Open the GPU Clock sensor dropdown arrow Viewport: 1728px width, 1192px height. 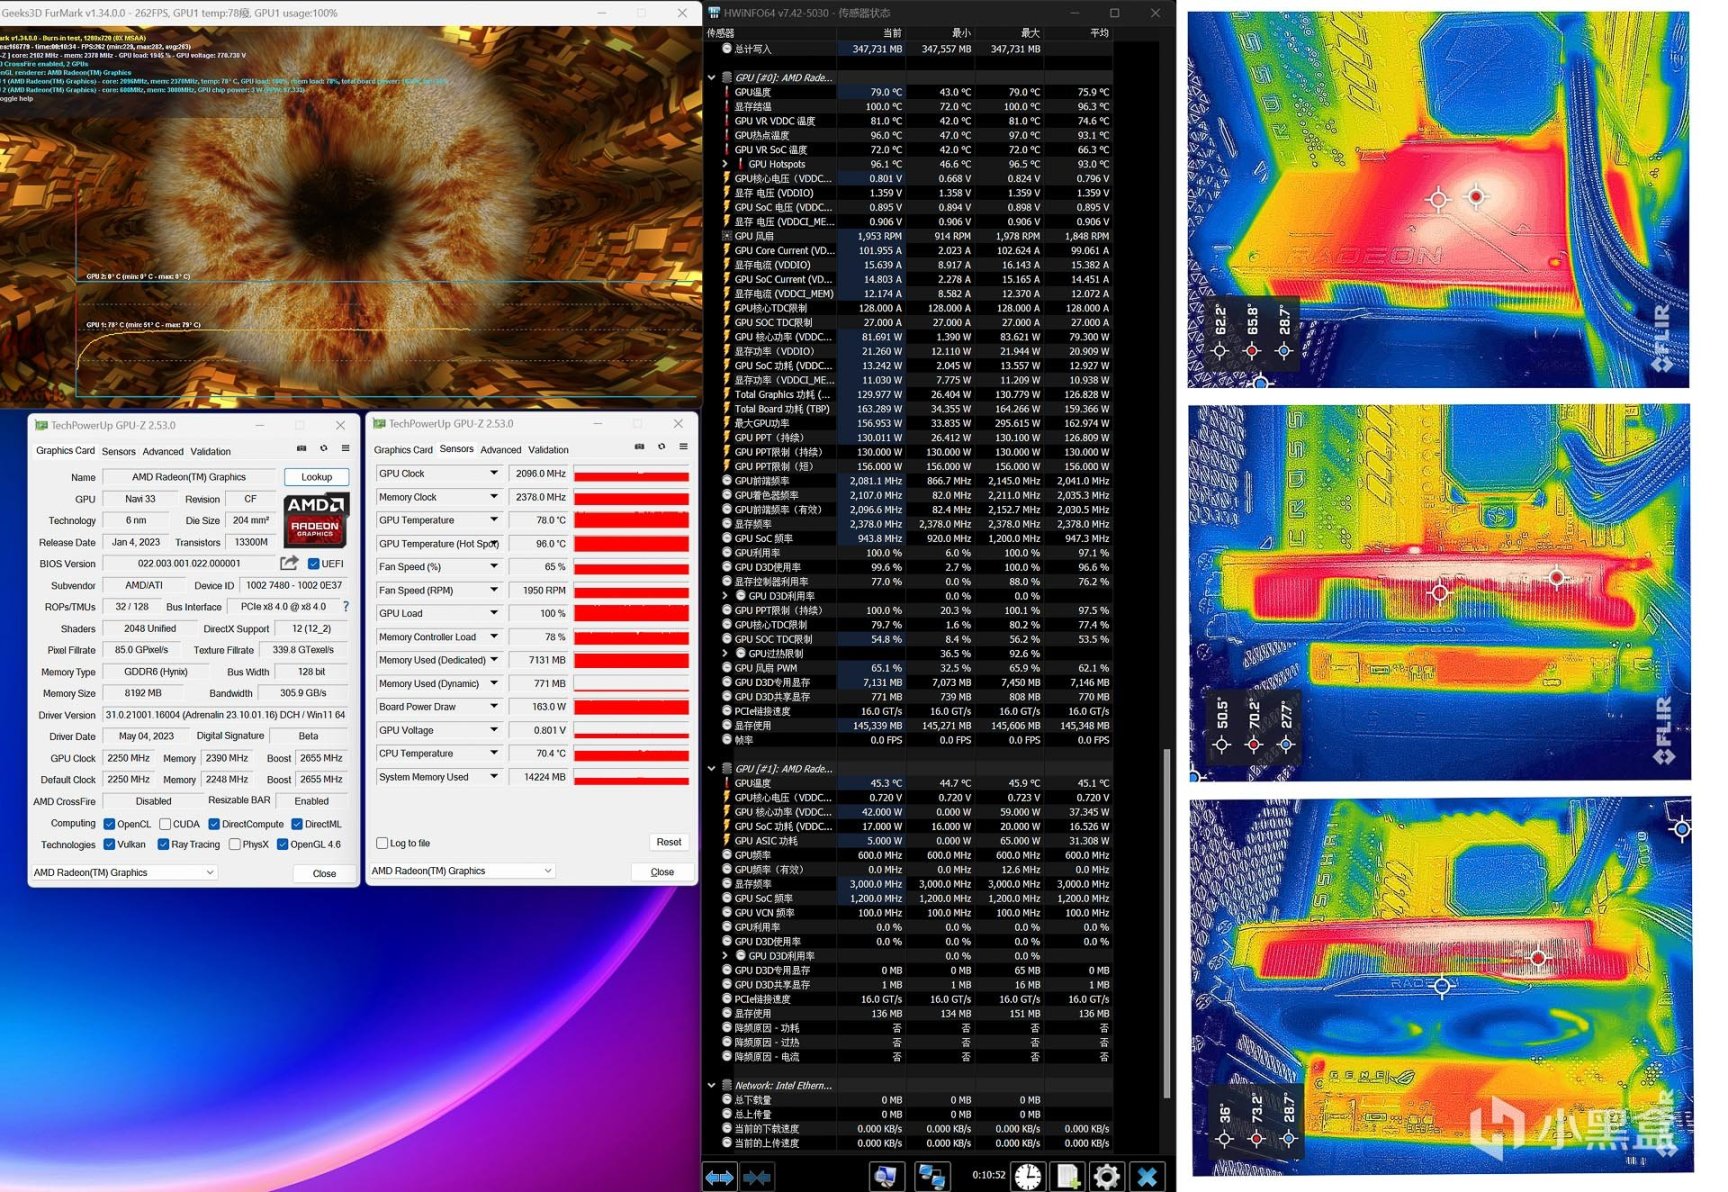(x=493, y=473)
